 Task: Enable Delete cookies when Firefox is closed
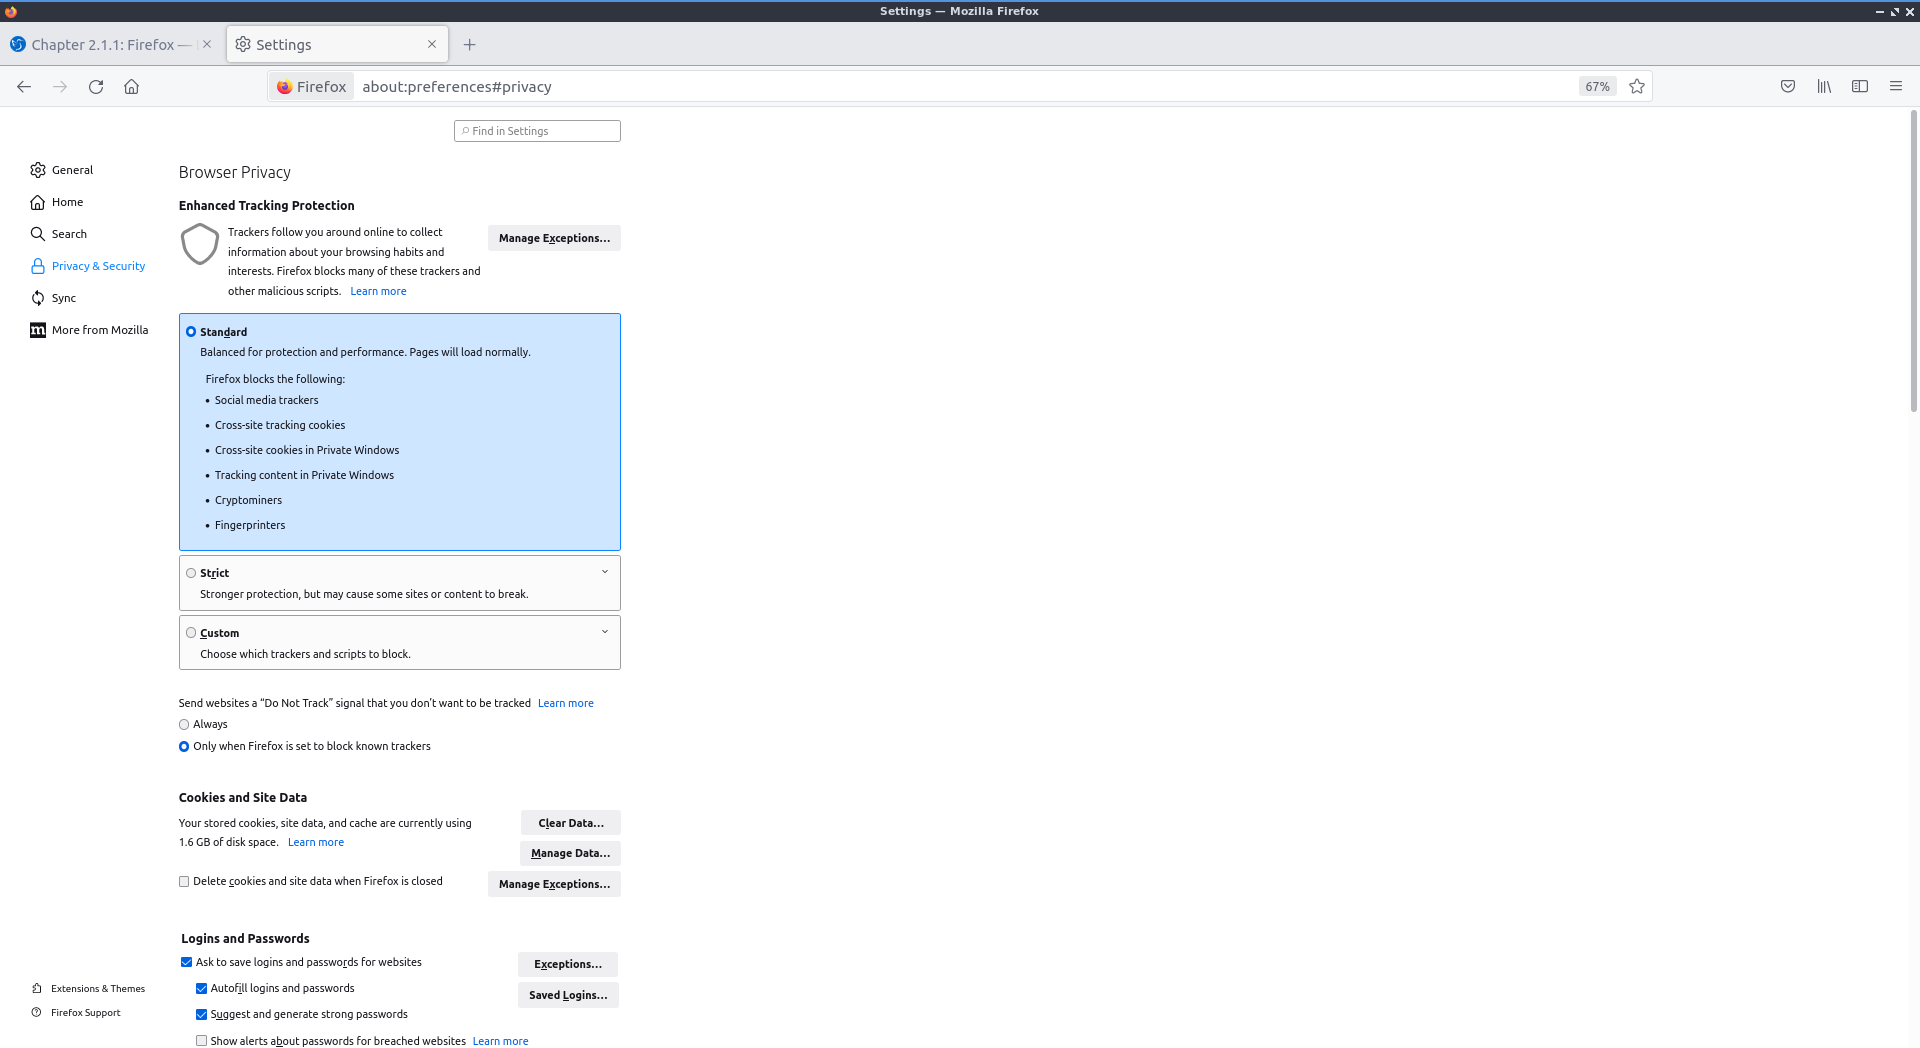tap(184, 882)
